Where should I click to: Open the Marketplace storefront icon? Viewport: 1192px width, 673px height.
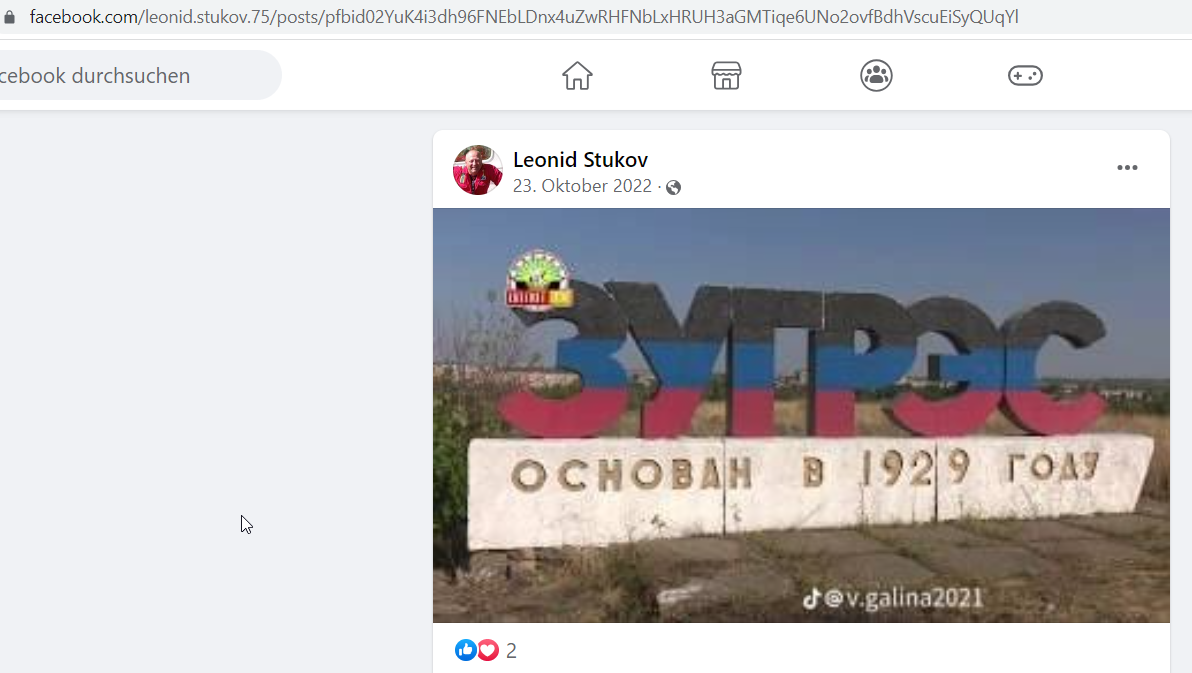coord(726,75)
